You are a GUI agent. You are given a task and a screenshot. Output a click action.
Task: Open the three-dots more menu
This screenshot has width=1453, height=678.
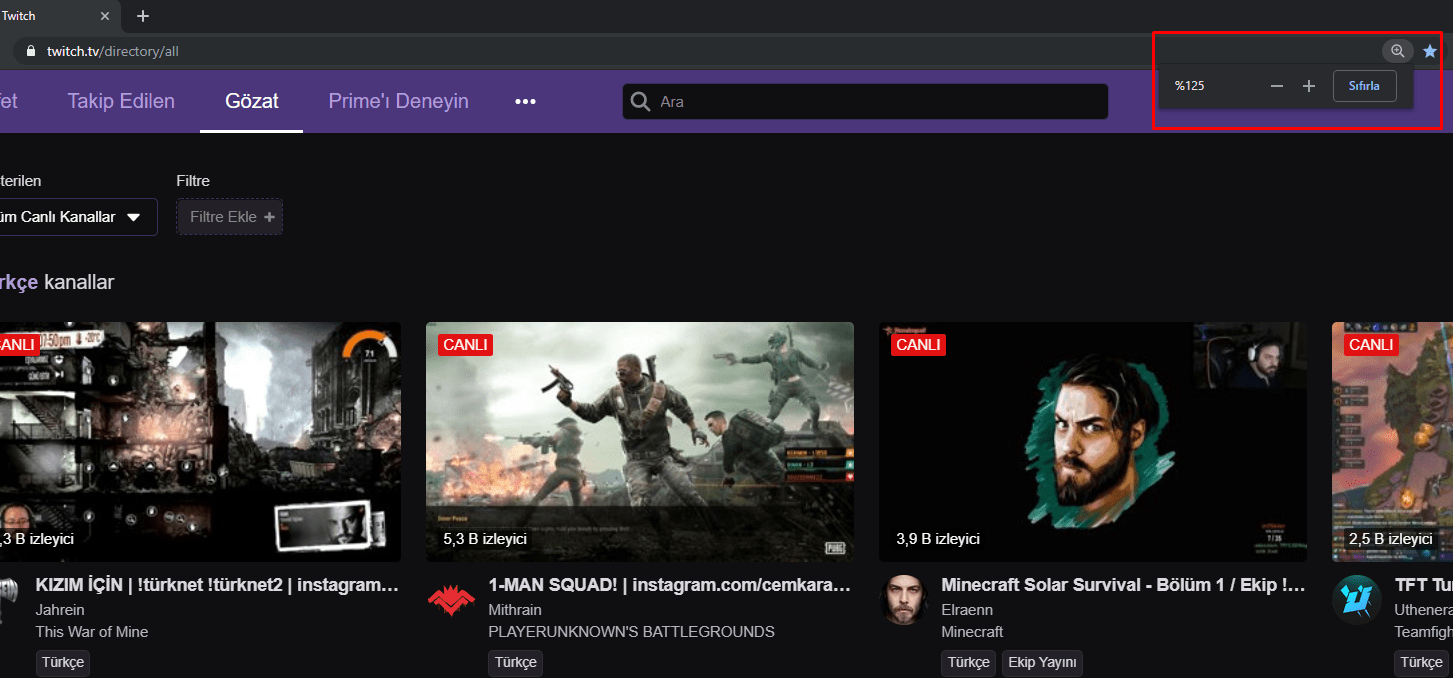[x=525, y=101]
